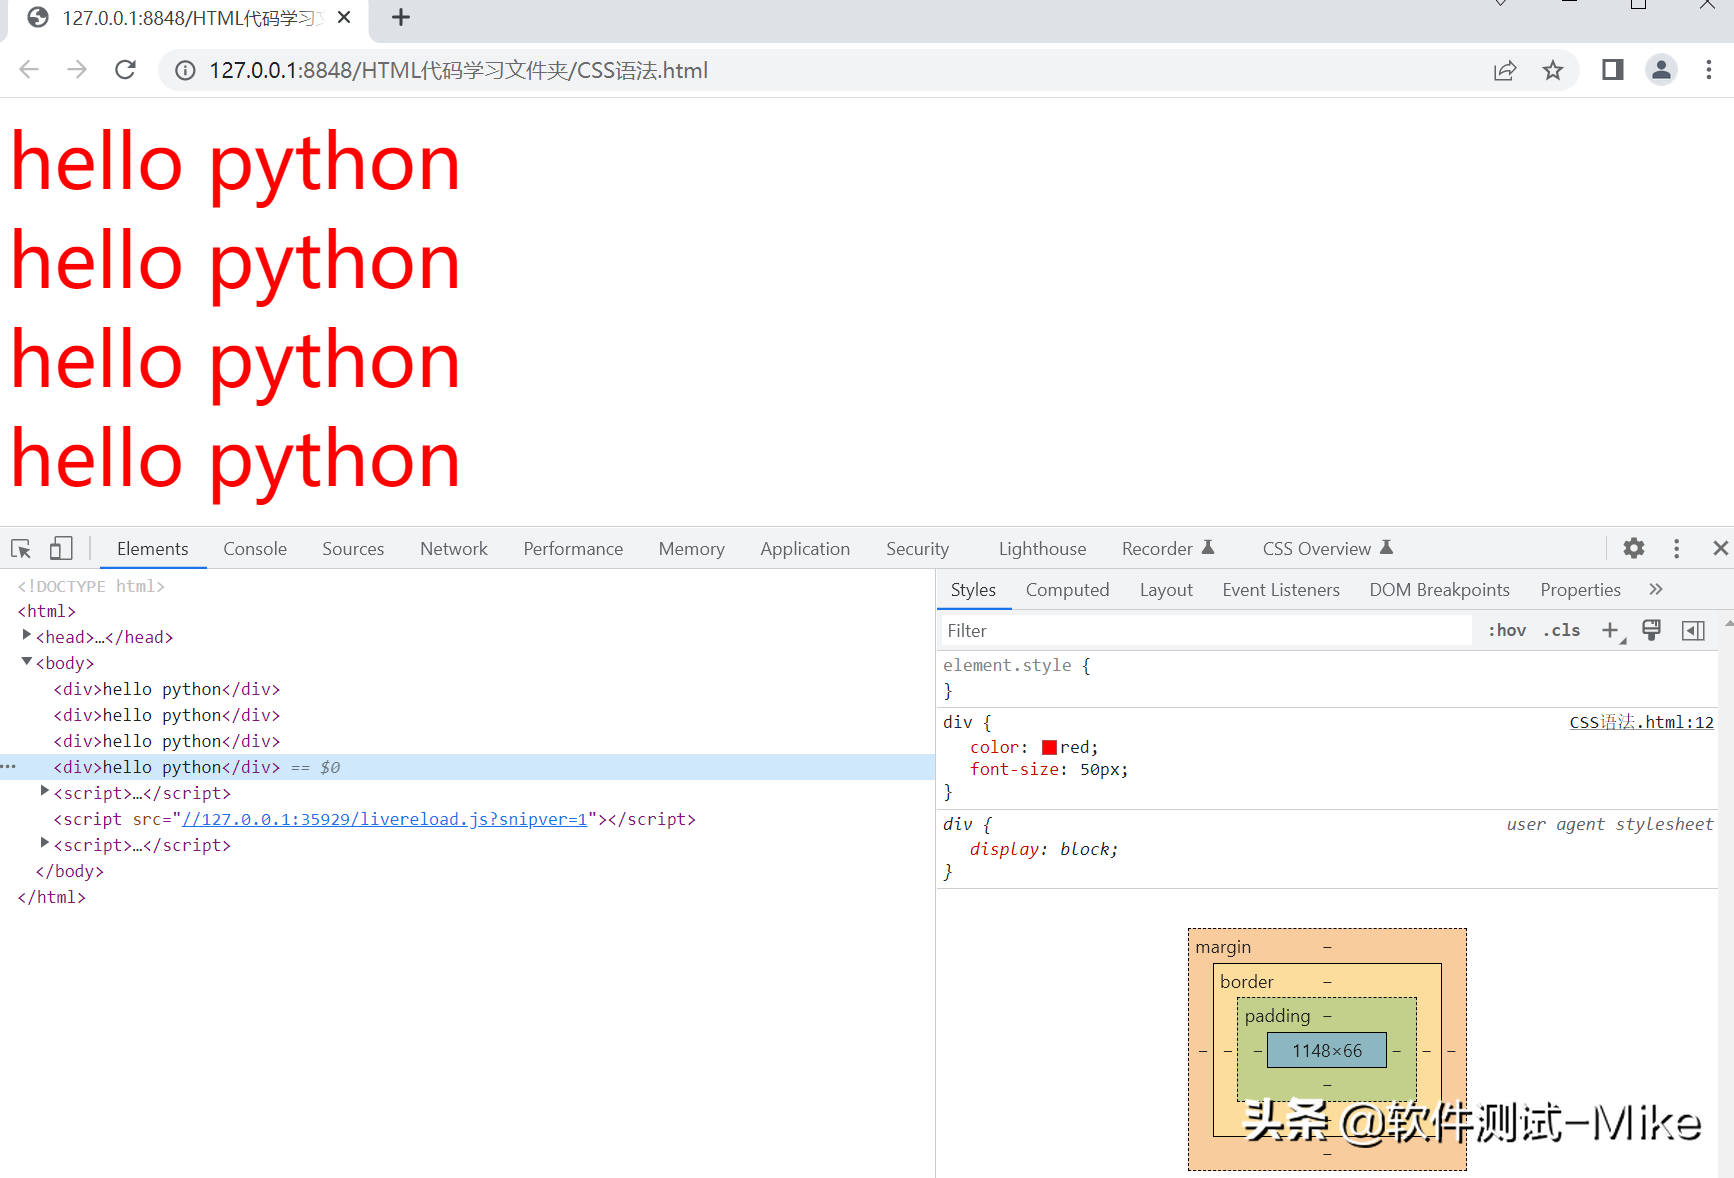
Task: Open the Recorder tab
Action: coord(1167,549)
